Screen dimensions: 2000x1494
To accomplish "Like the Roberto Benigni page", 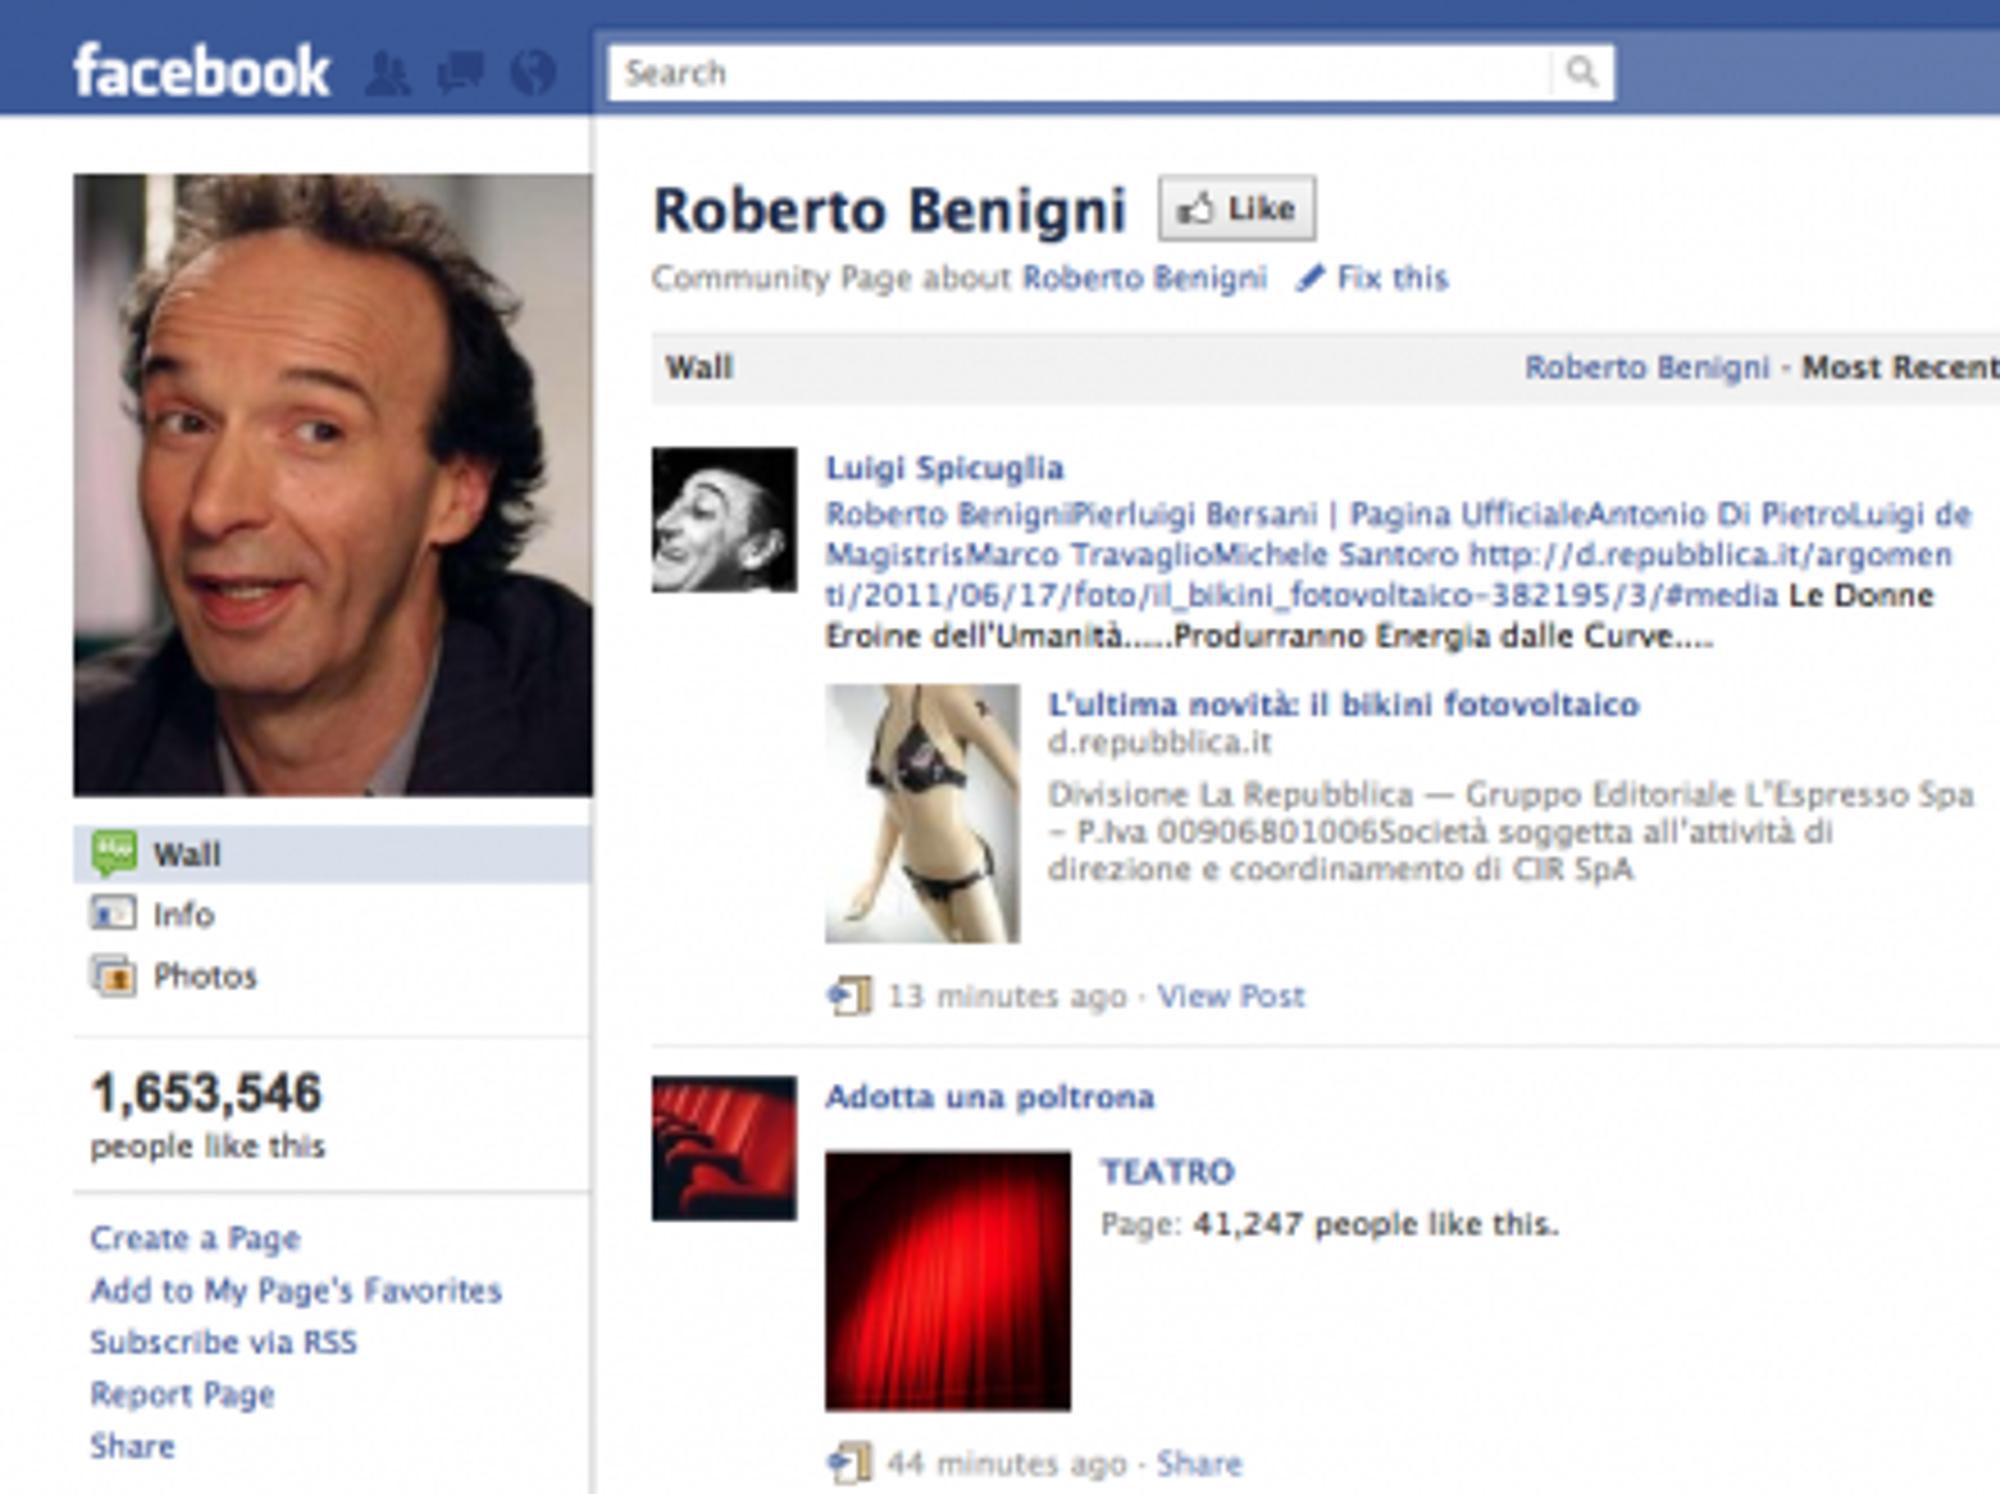I will click(x=1237, y=208).
